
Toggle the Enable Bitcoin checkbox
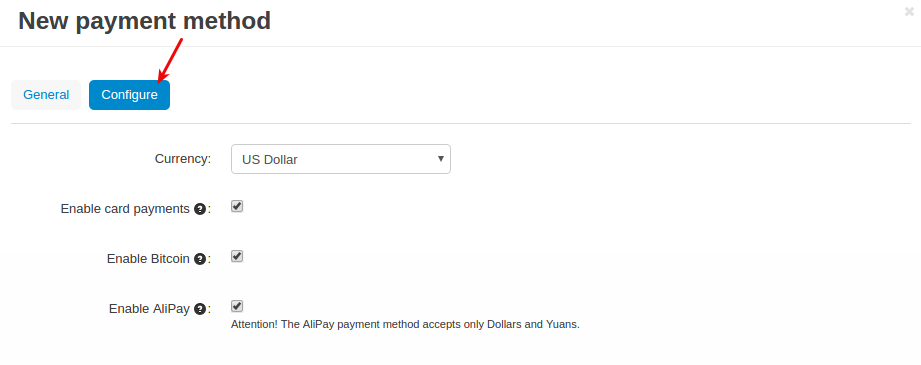pos(237,256)
